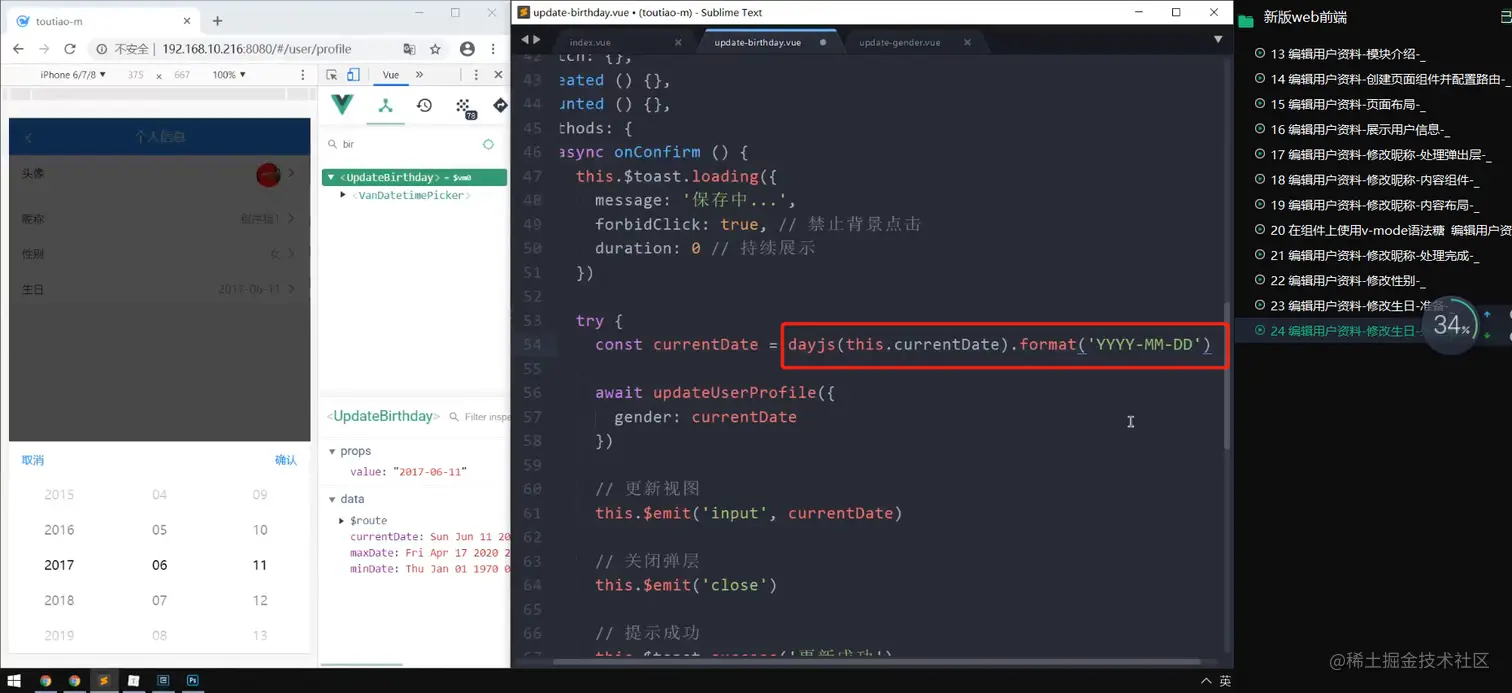This screenshot has height=693, width=1512.
Task: Go to previous tab arrow in Sublime
Action: (525, 39)
